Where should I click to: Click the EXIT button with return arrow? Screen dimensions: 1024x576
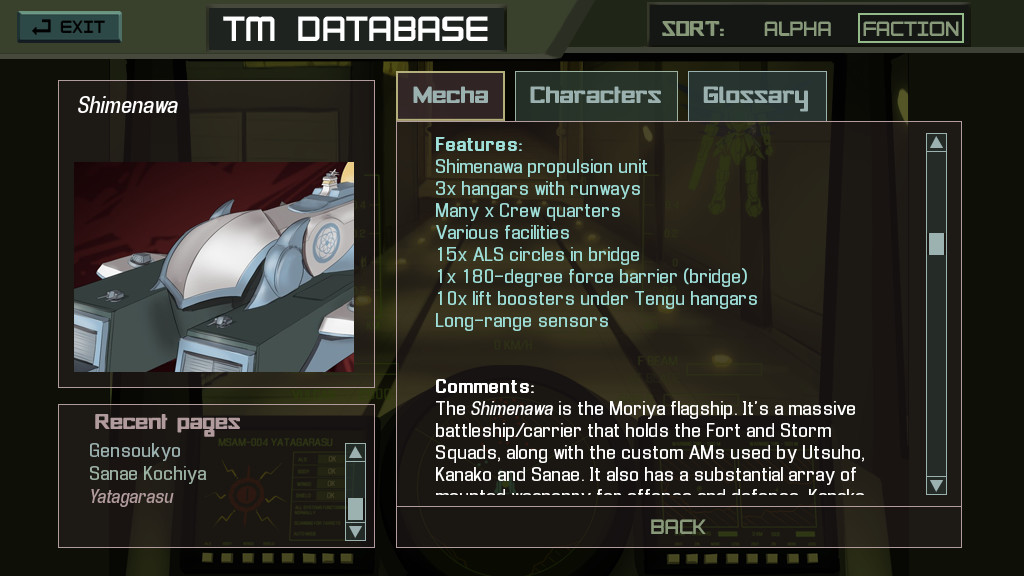pos(69,27)
